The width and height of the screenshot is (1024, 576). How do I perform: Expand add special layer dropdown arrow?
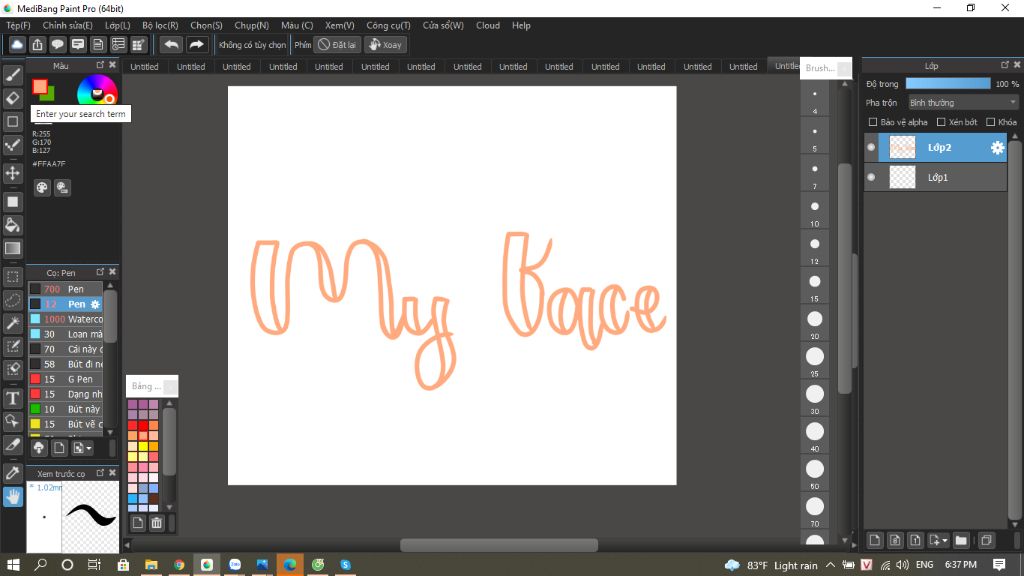point(944,541)
